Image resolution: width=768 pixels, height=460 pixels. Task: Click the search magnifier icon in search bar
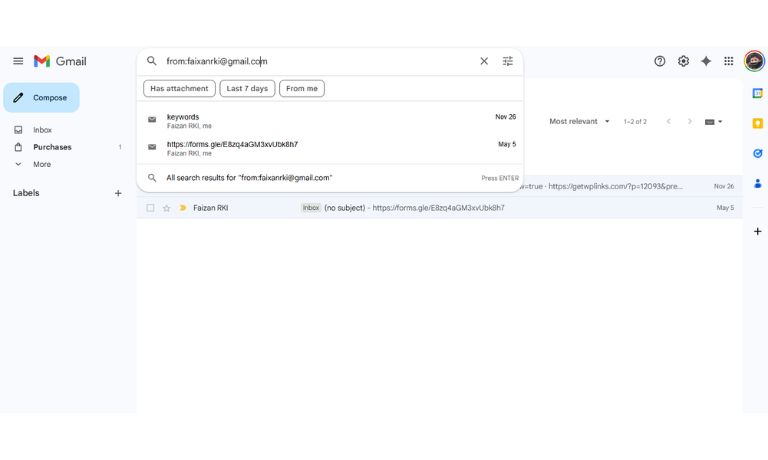152,61
